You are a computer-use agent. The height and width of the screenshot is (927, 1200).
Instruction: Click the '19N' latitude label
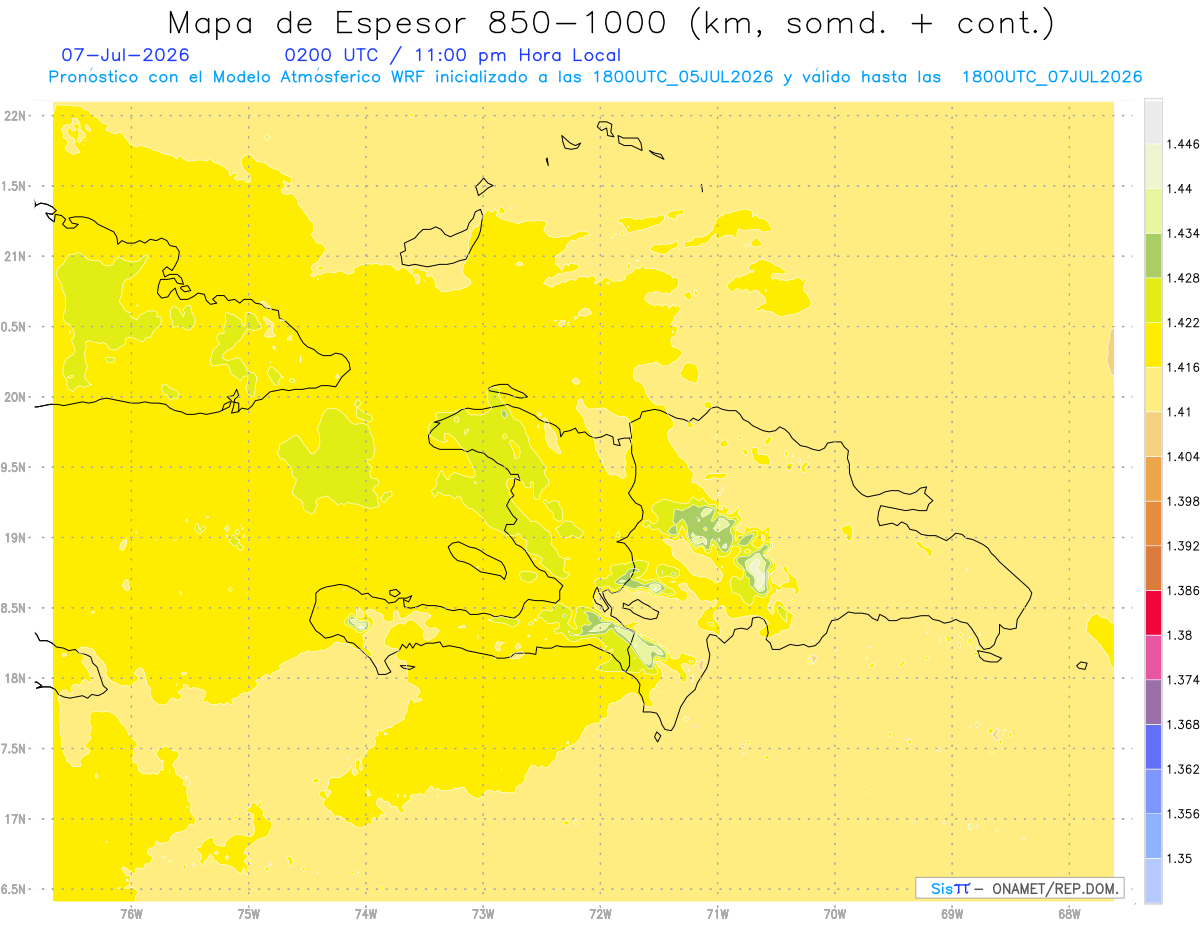click(x=15, y=538)
